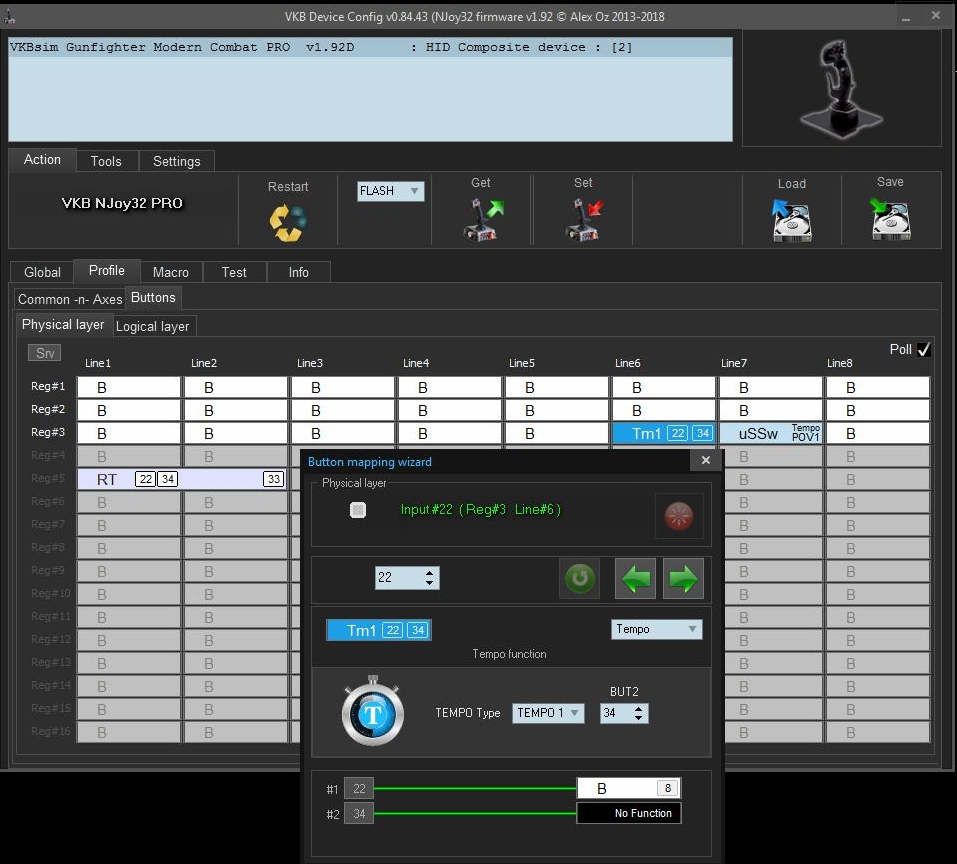This screenshot has height=864, width=957.
Task: Click the app icon in the title bar
Action: pyautogui.click(x=9, y=16)
